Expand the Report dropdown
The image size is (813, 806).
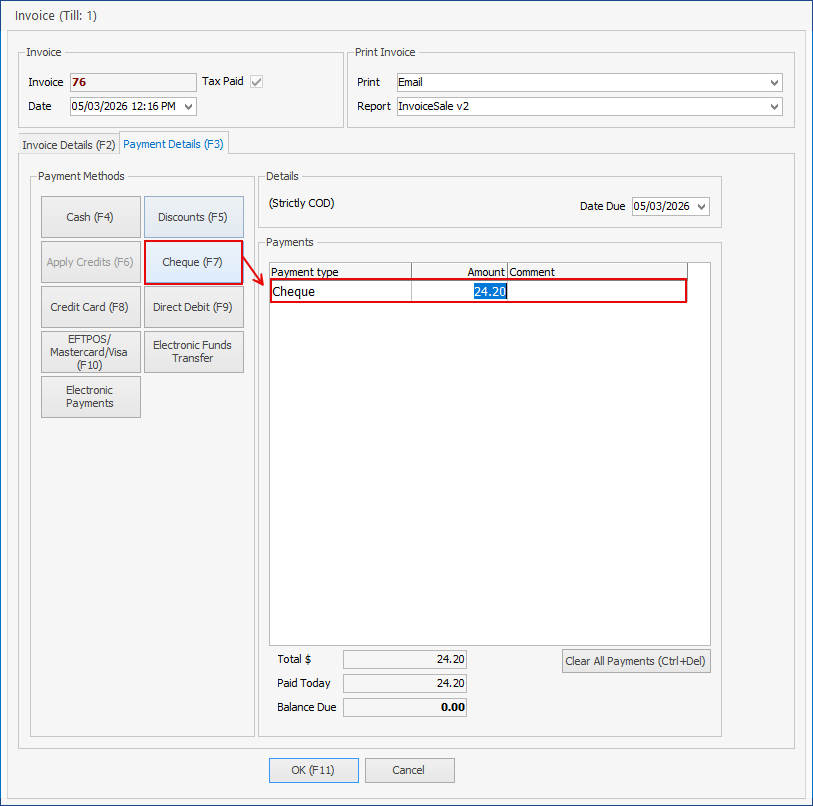pyautogui.click(x=774, y=107)
